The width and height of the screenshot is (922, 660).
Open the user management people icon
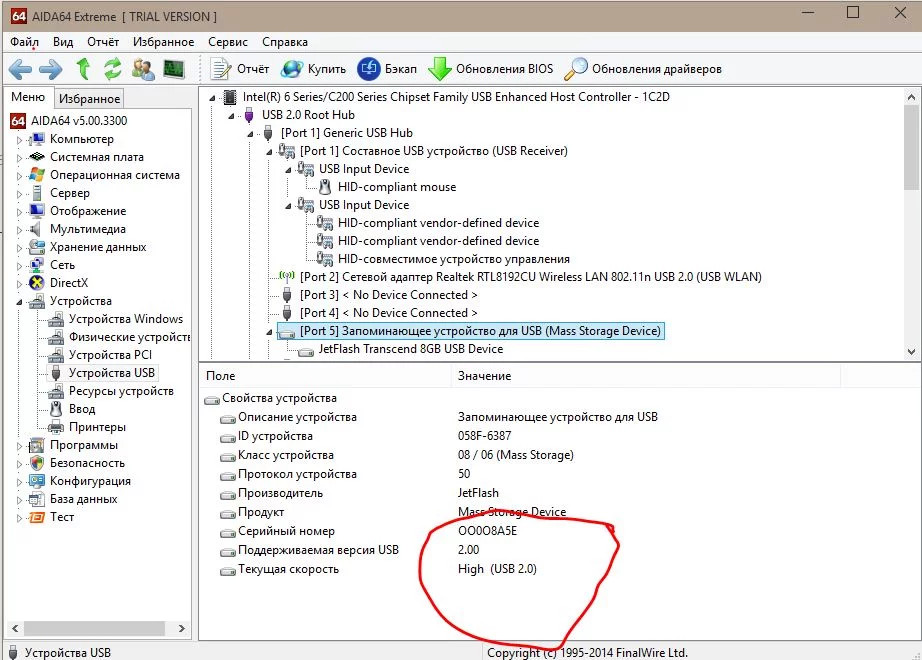coord(143,69)
